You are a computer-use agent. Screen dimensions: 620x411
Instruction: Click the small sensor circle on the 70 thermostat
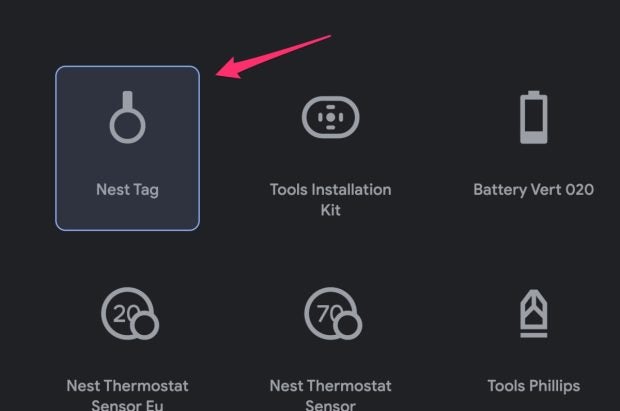348,326
